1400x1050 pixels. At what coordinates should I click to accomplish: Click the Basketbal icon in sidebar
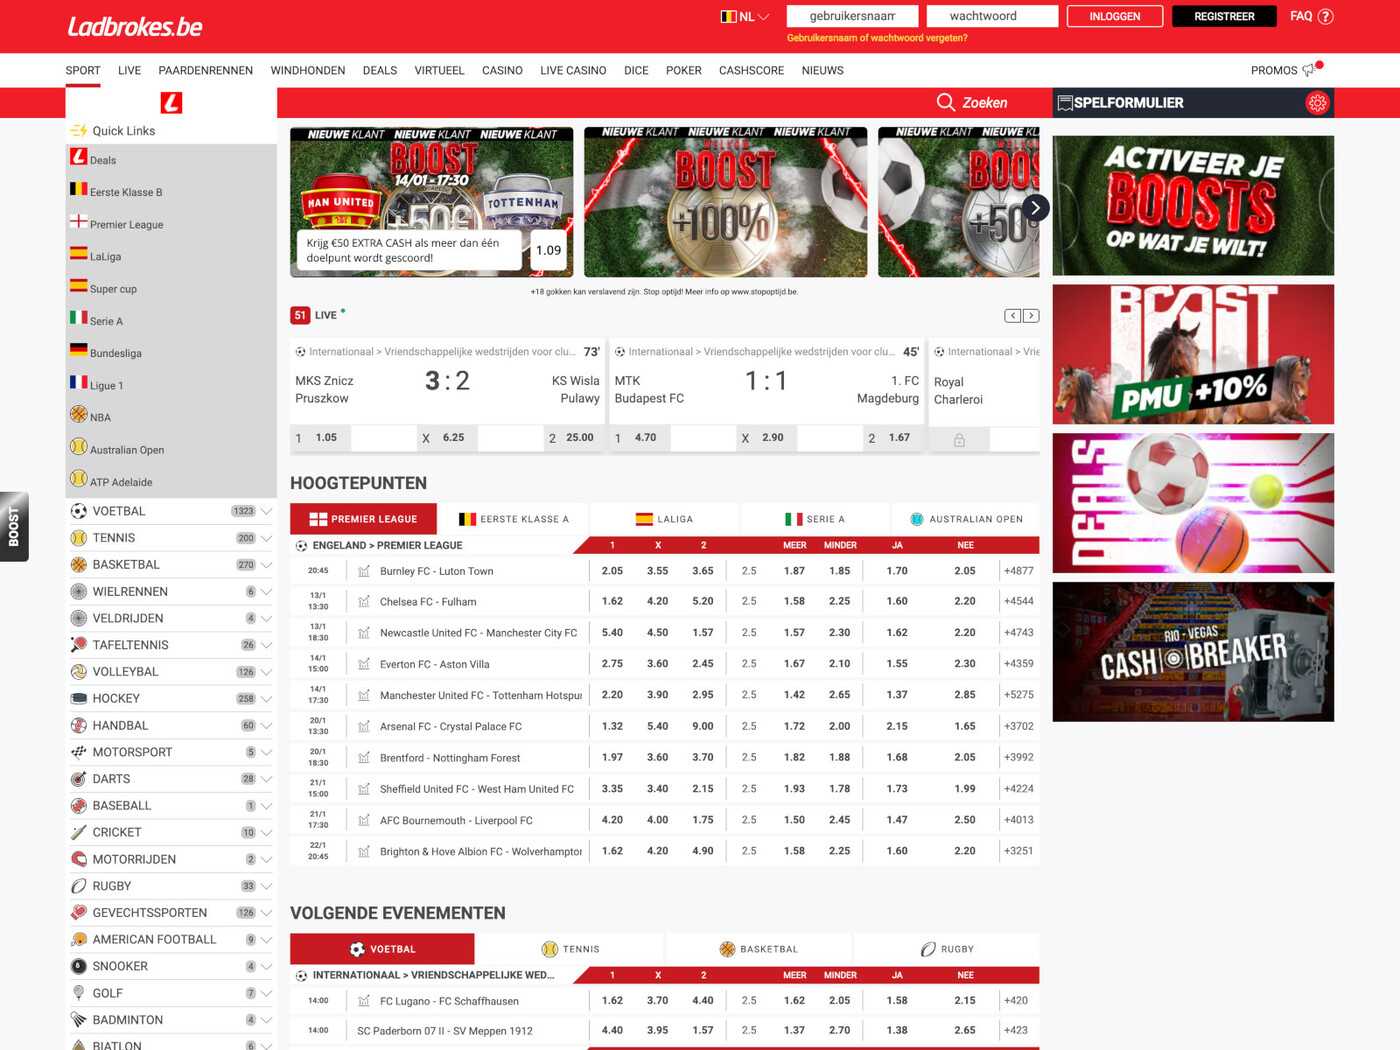click(79, 565)
